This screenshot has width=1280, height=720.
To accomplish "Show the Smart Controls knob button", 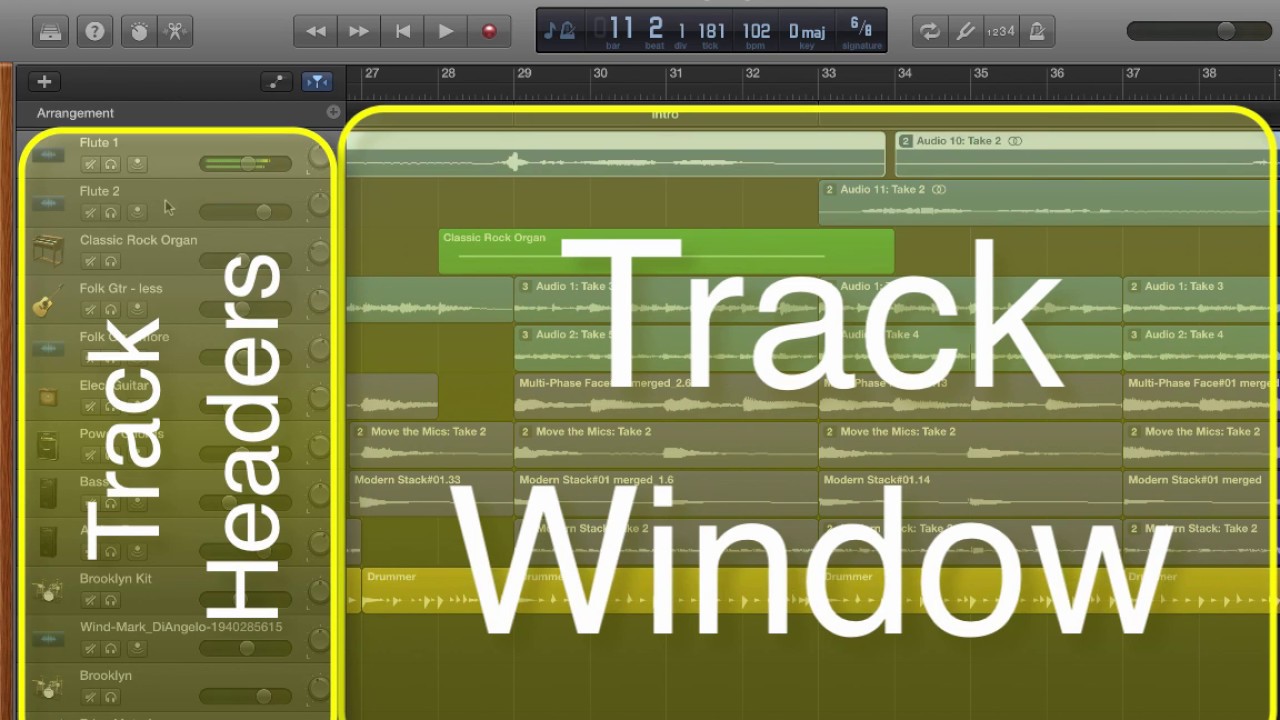I will click(x=139, y=31).
